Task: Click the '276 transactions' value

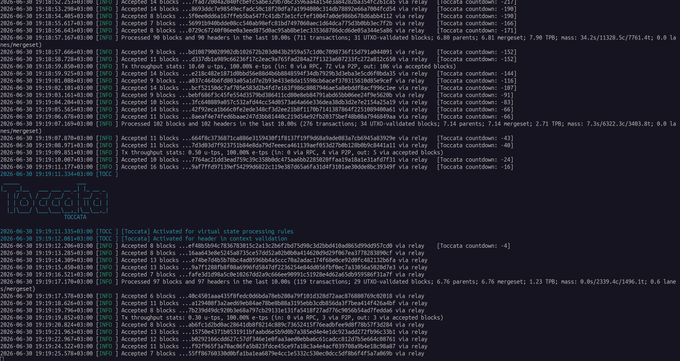Action: 330,124
